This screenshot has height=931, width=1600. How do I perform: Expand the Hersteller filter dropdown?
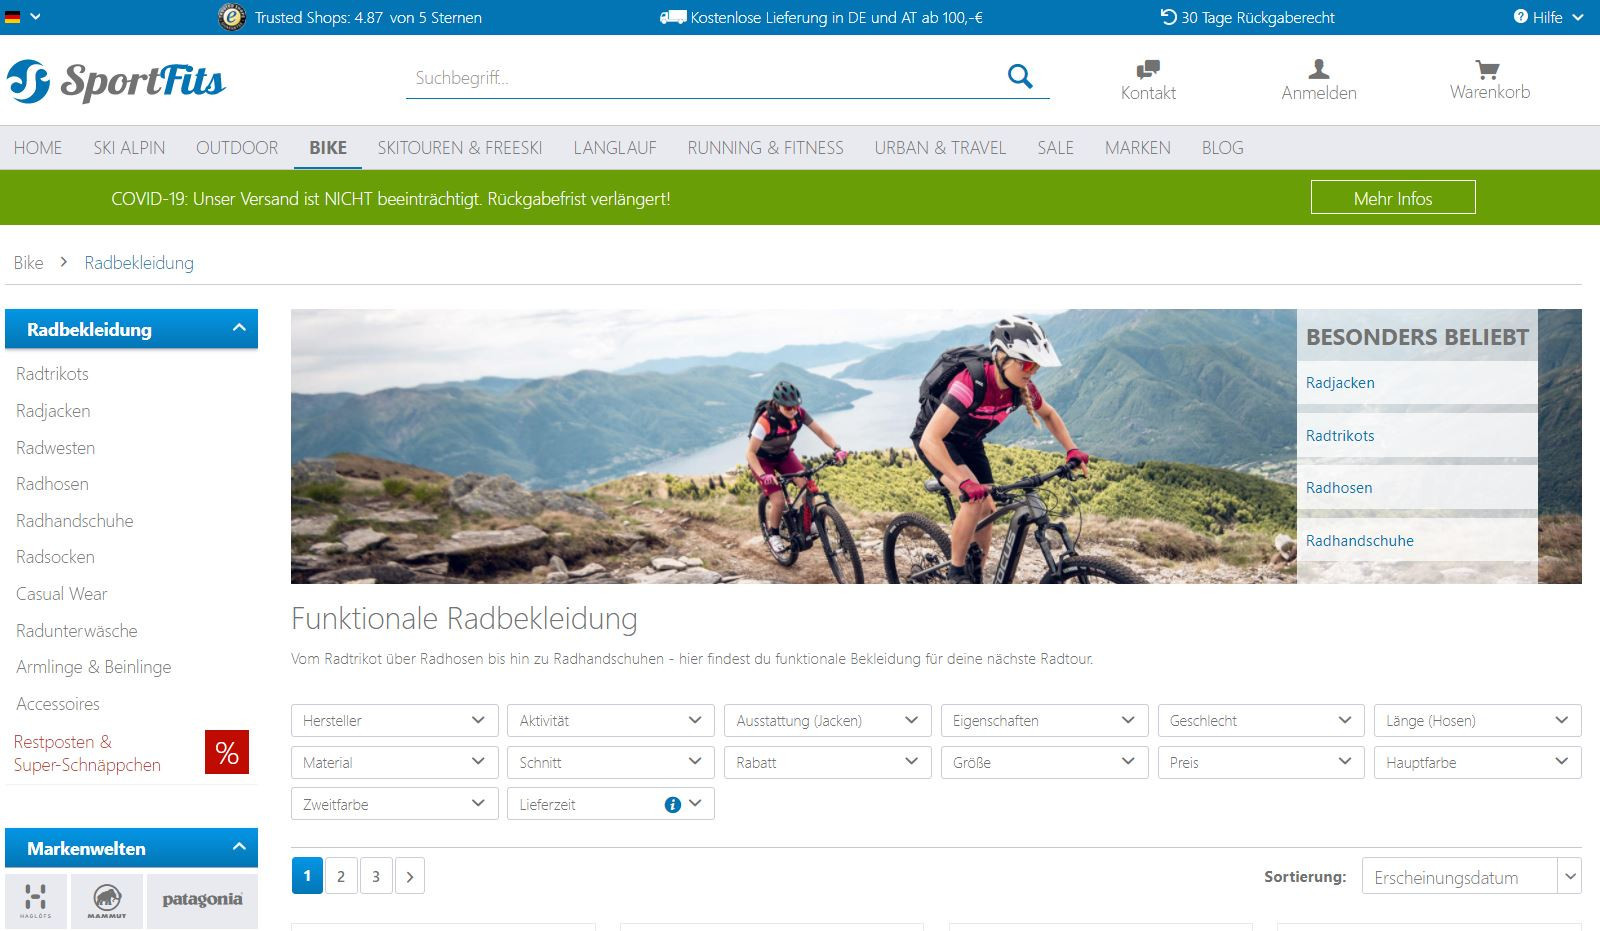point(394,721)
